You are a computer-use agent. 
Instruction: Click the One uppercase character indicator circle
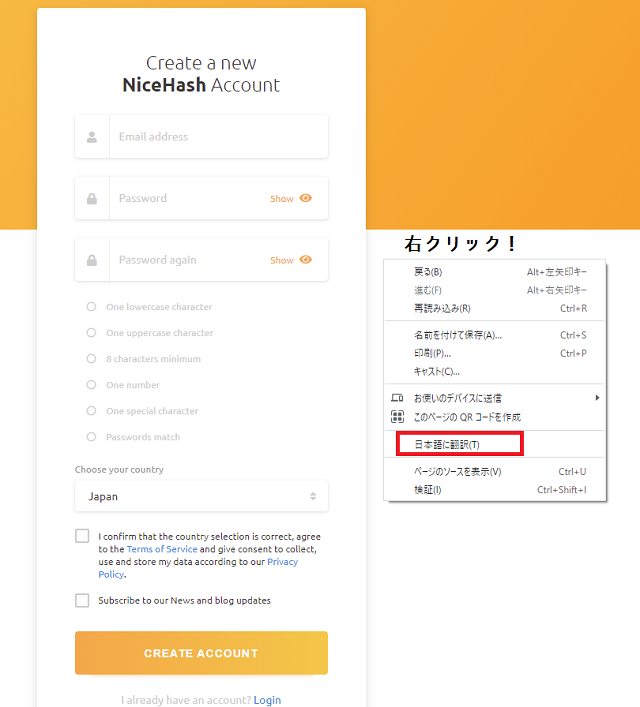(x=92, y=333)
